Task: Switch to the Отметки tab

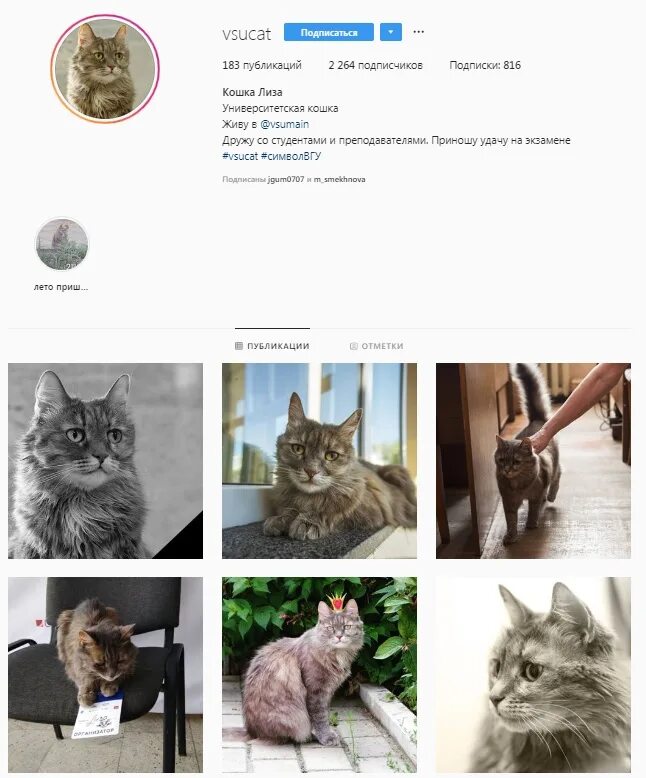Action: tap(377, 346)
